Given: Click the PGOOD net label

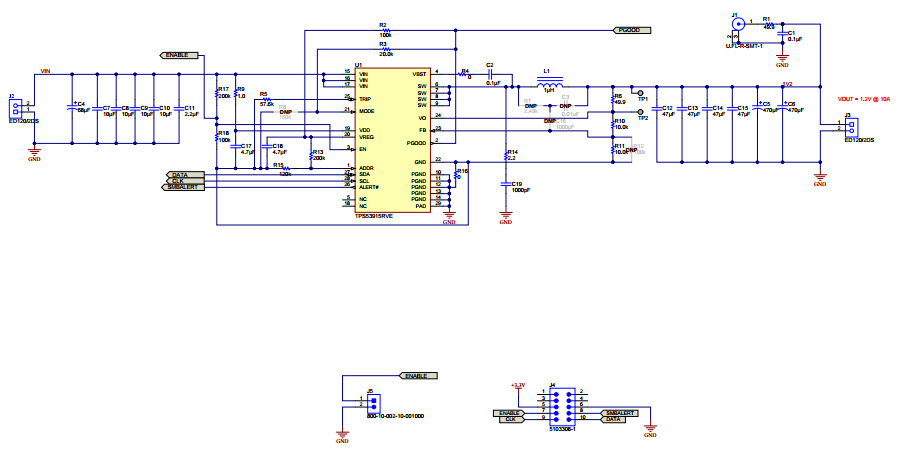Looking at the screenshot, I should coord(629,31).
